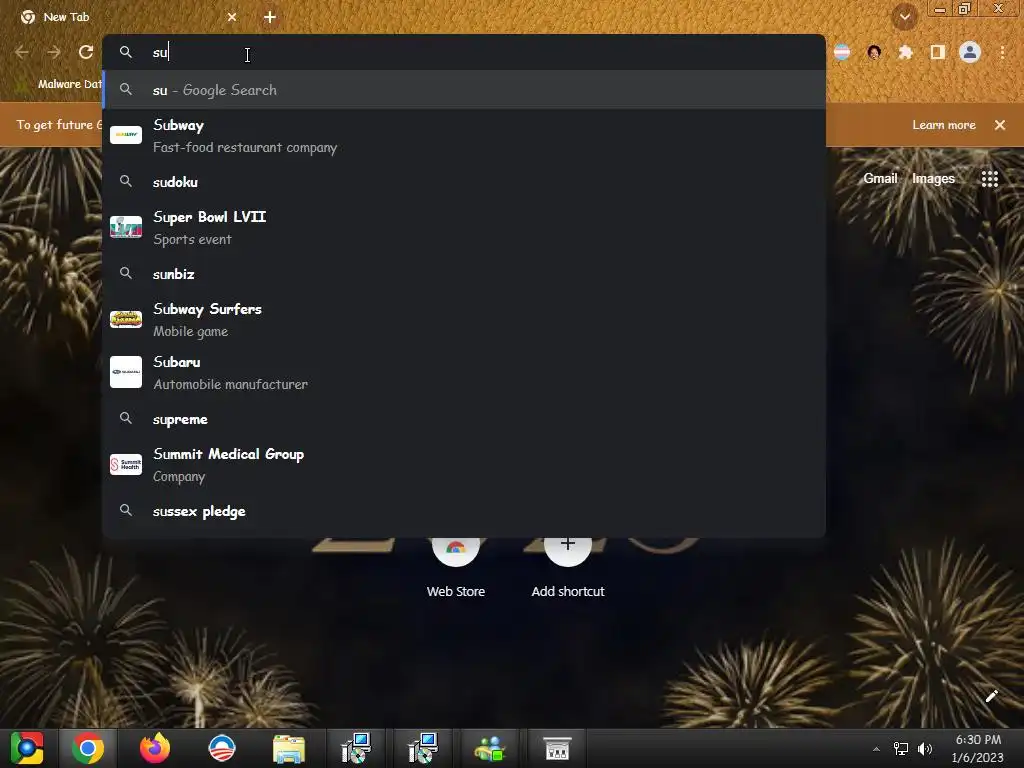The image size is (1024, 768).
Task: Click Chrome icon in the taskbar
Action: pyautogui.click(x=88, y=748)
